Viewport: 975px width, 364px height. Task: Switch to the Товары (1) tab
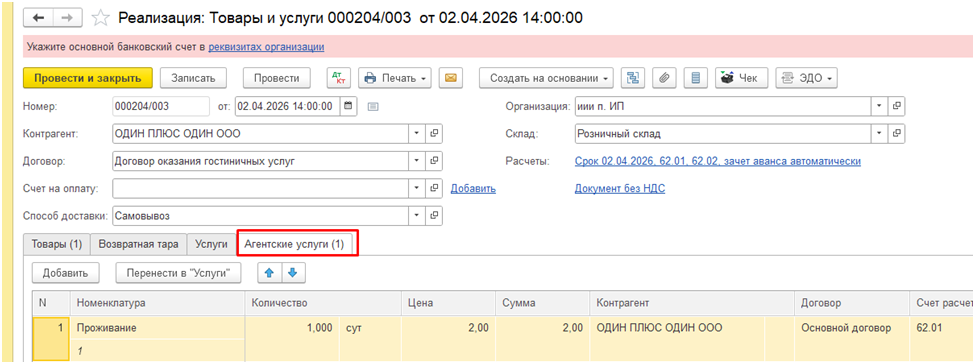pos(57,245)
